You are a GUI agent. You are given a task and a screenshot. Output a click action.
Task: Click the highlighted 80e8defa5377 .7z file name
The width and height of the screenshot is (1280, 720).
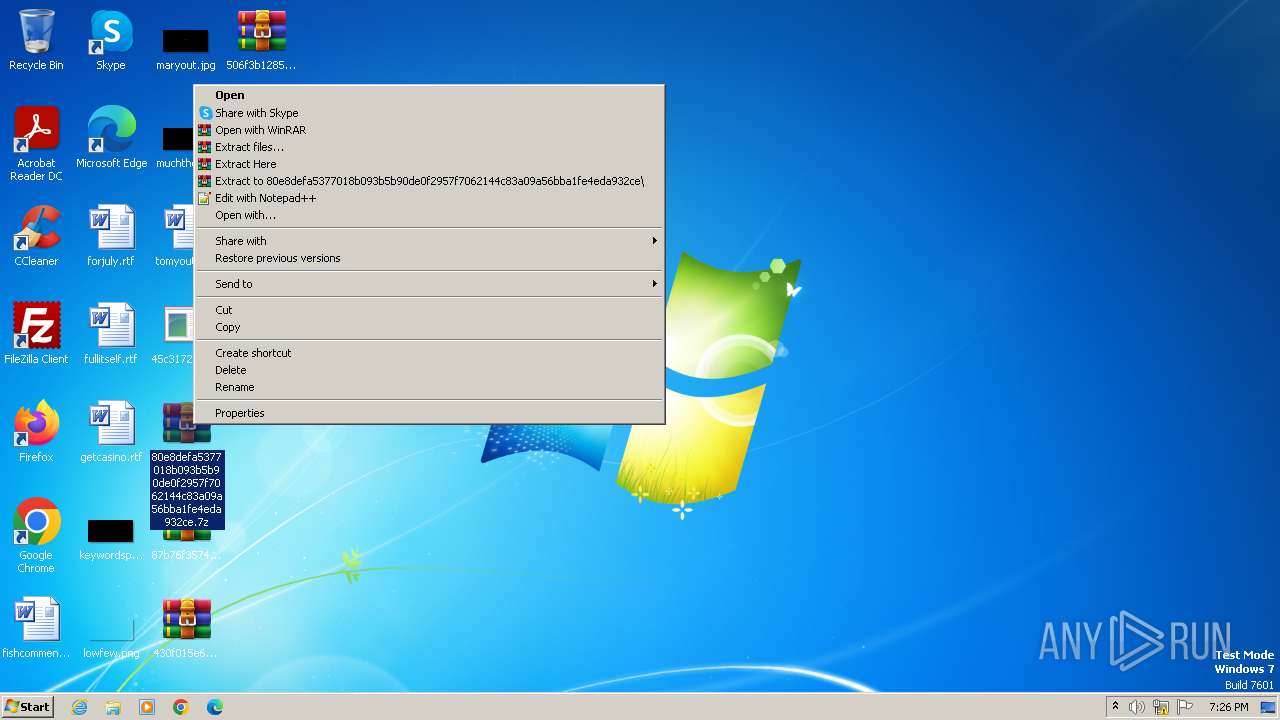(187, 490)
